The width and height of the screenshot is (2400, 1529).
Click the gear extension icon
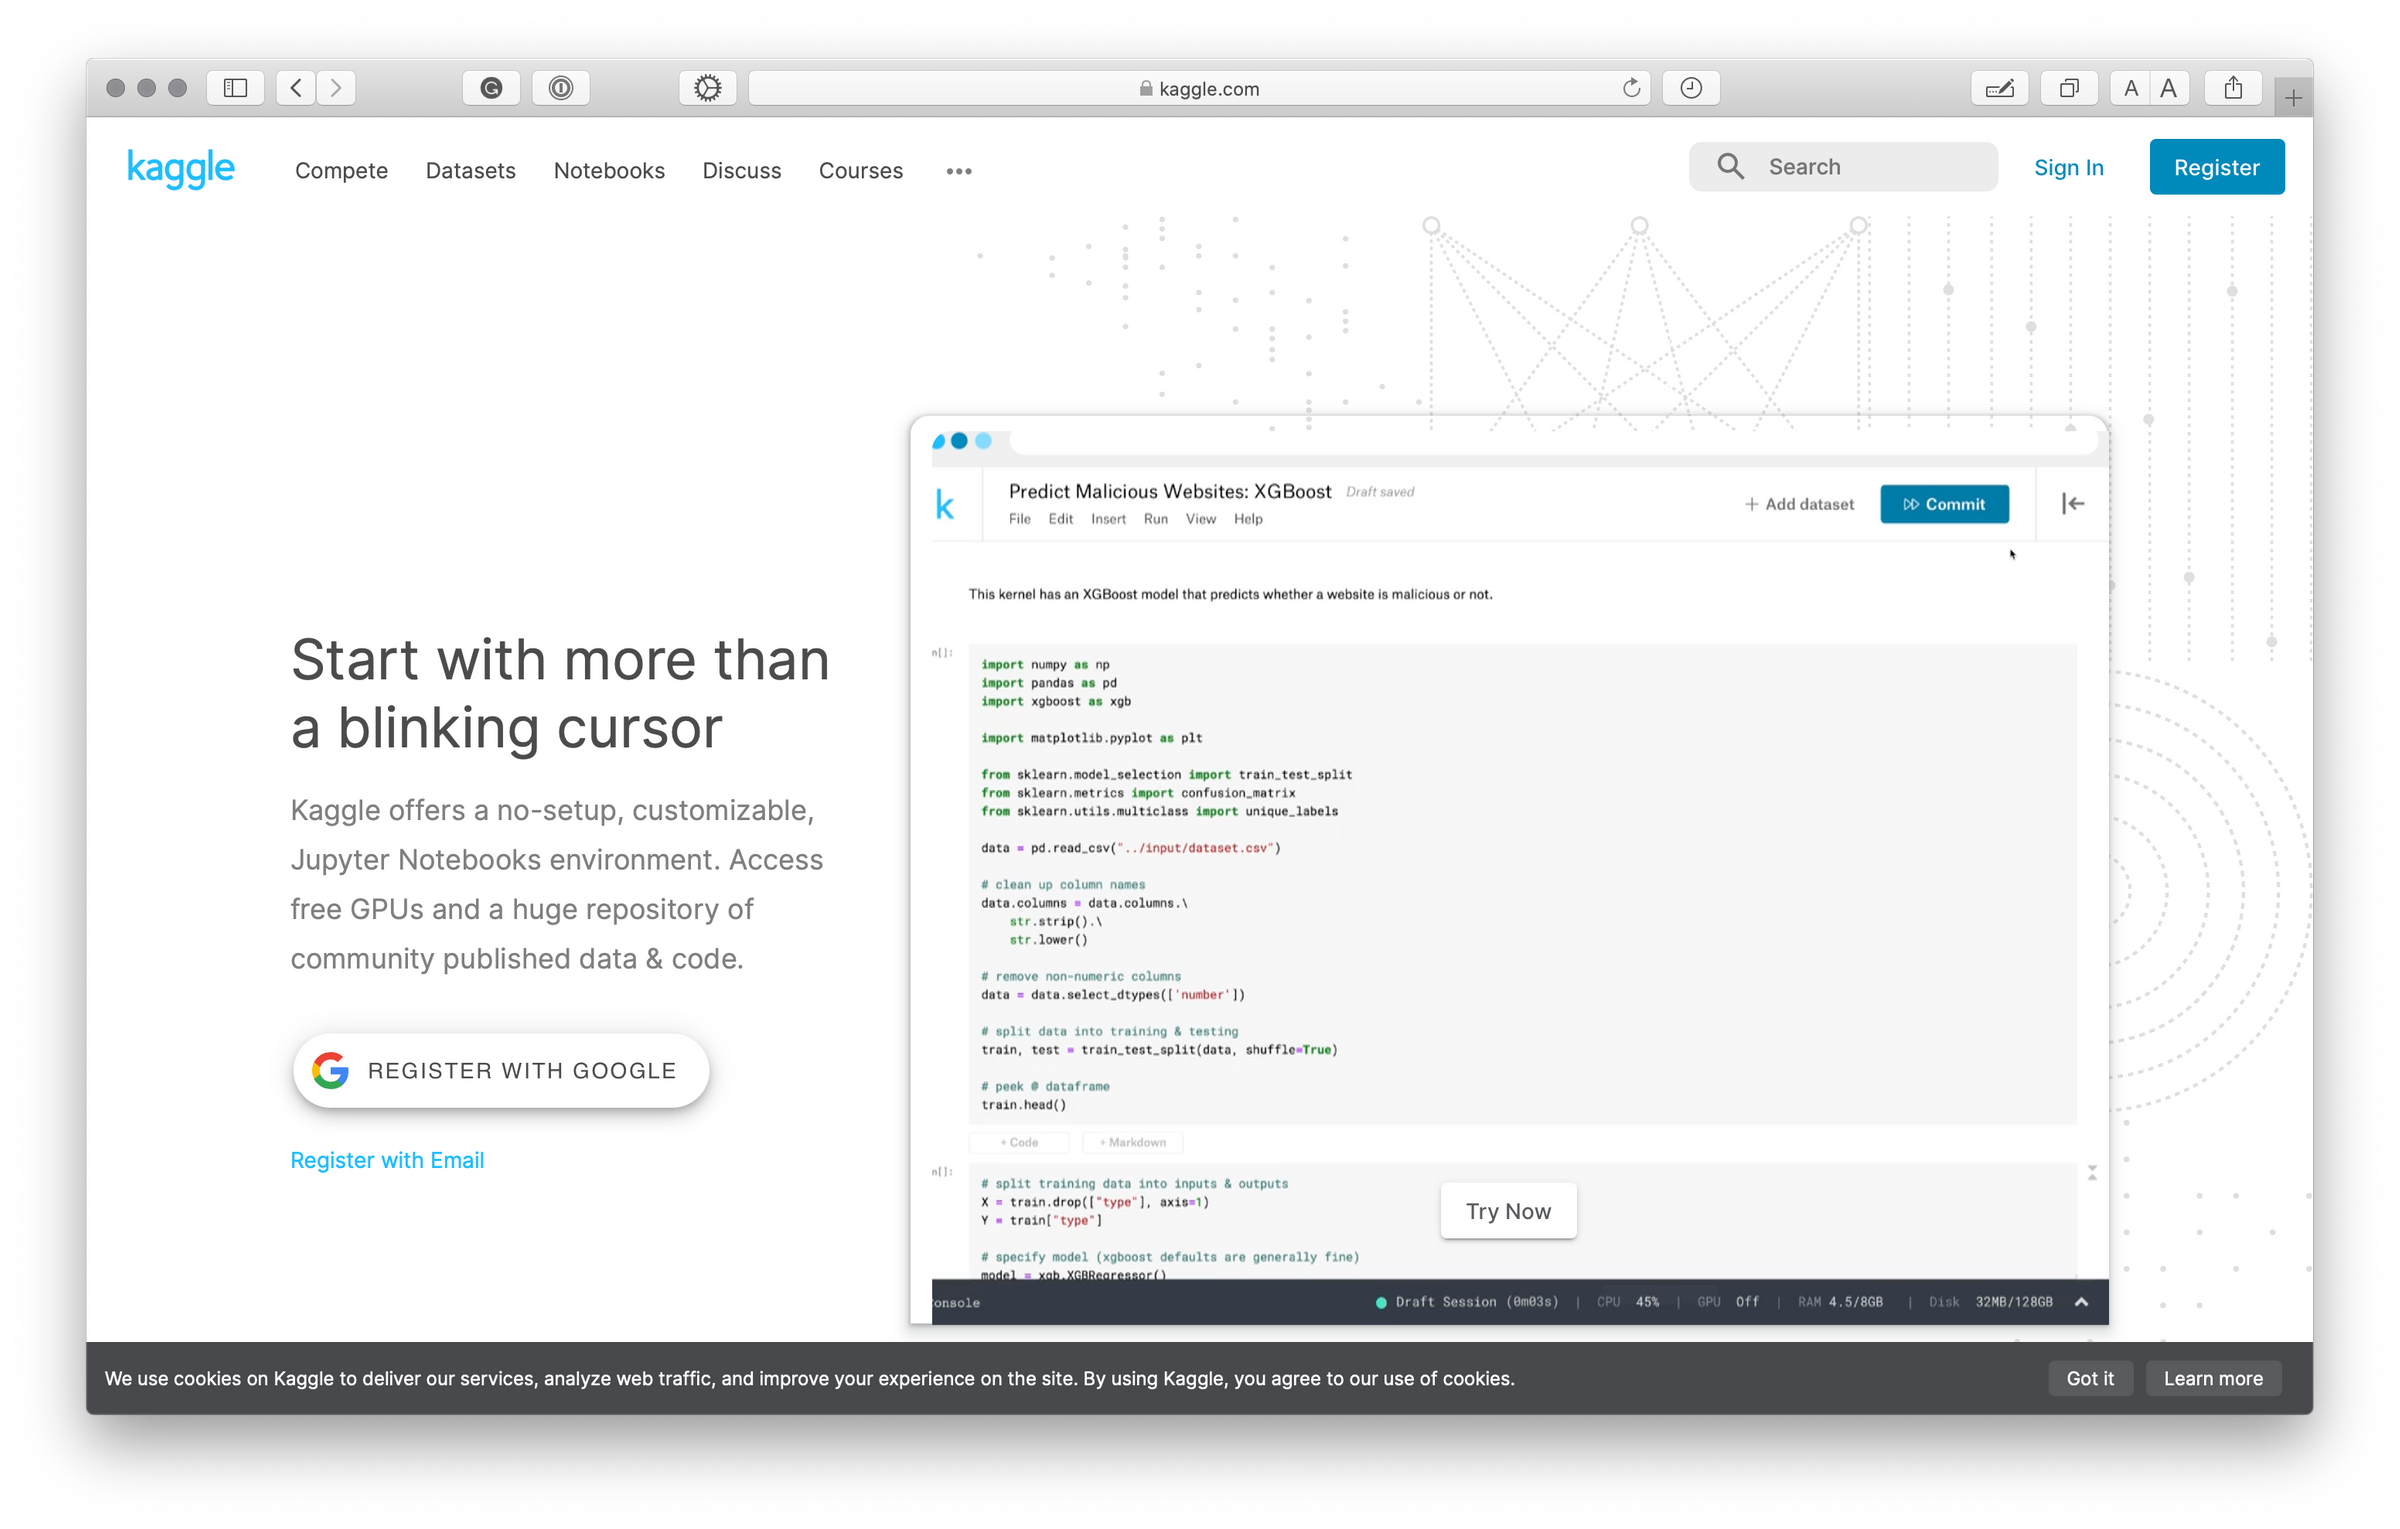(x=707, y=88)
